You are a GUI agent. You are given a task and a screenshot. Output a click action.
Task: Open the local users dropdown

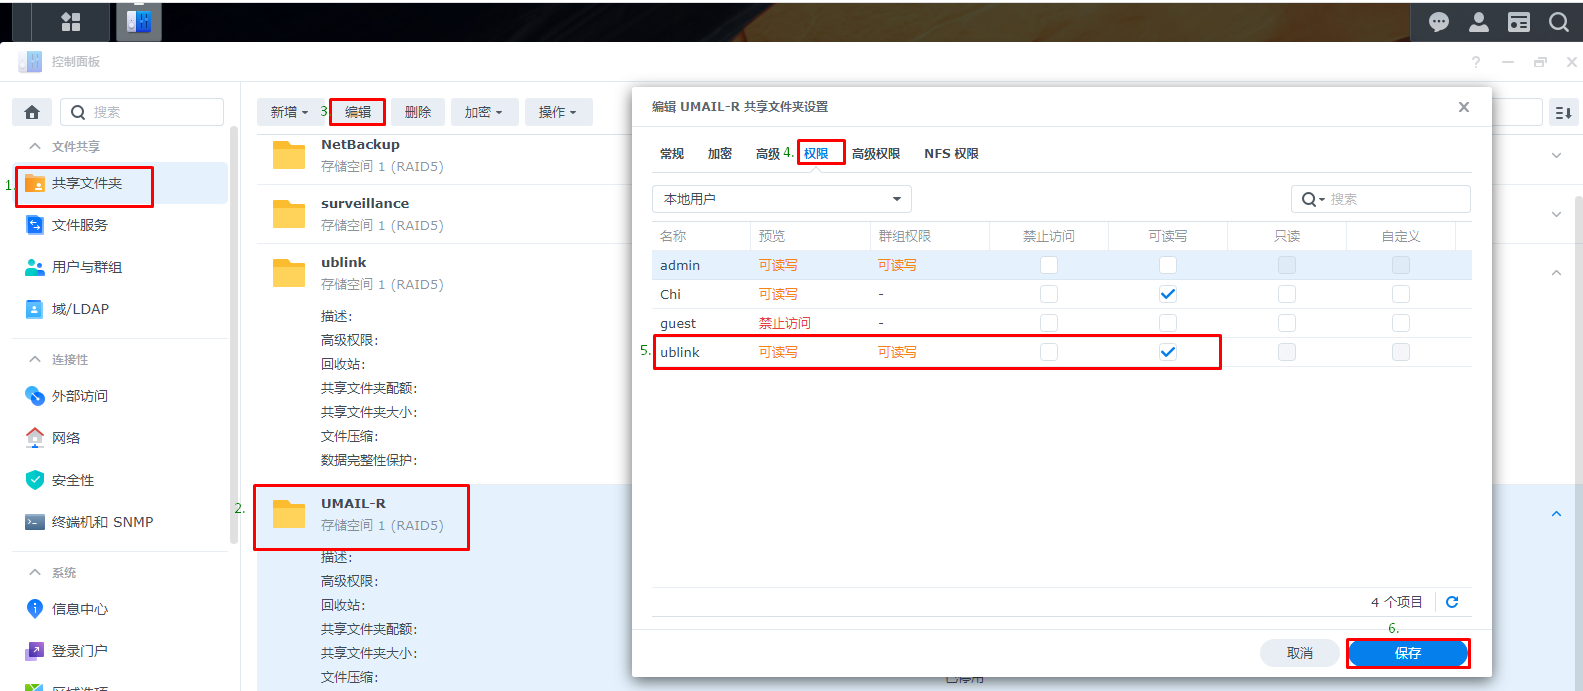tap(781, 199)
